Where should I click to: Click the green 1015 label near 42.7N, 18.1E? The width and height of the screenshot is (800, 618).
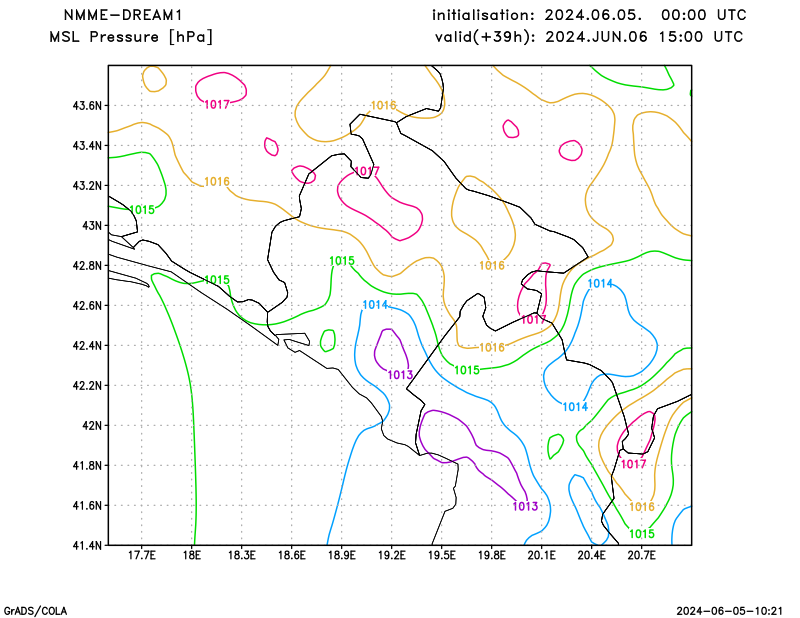217,280
